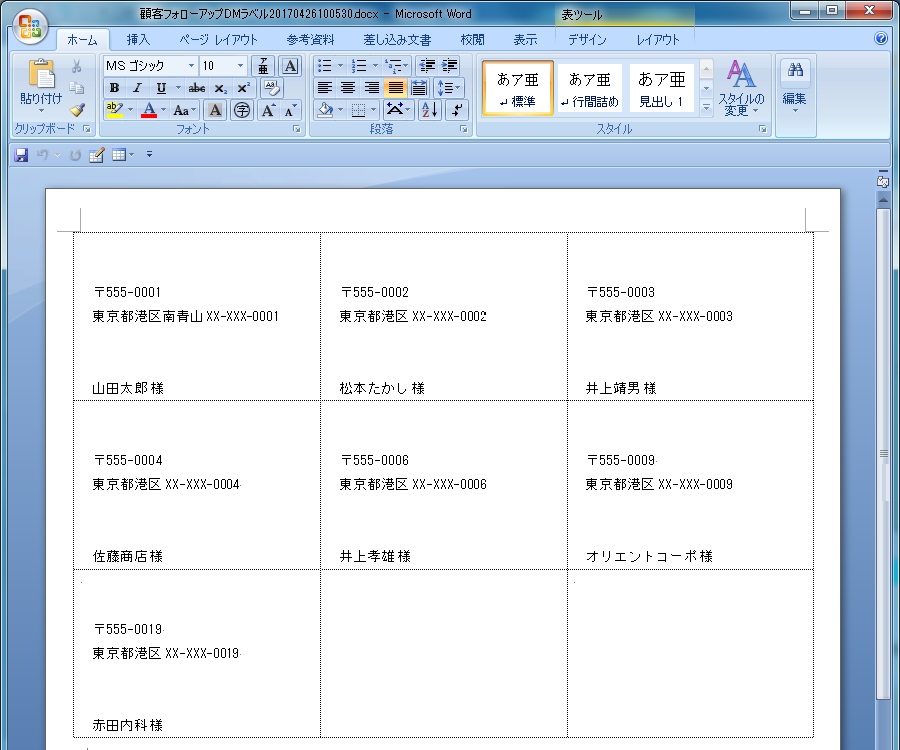Image resolution: width=900 pixels, height=750 pixels.
Task: Open スタイルの変更 menu
Action: point(741,88)
